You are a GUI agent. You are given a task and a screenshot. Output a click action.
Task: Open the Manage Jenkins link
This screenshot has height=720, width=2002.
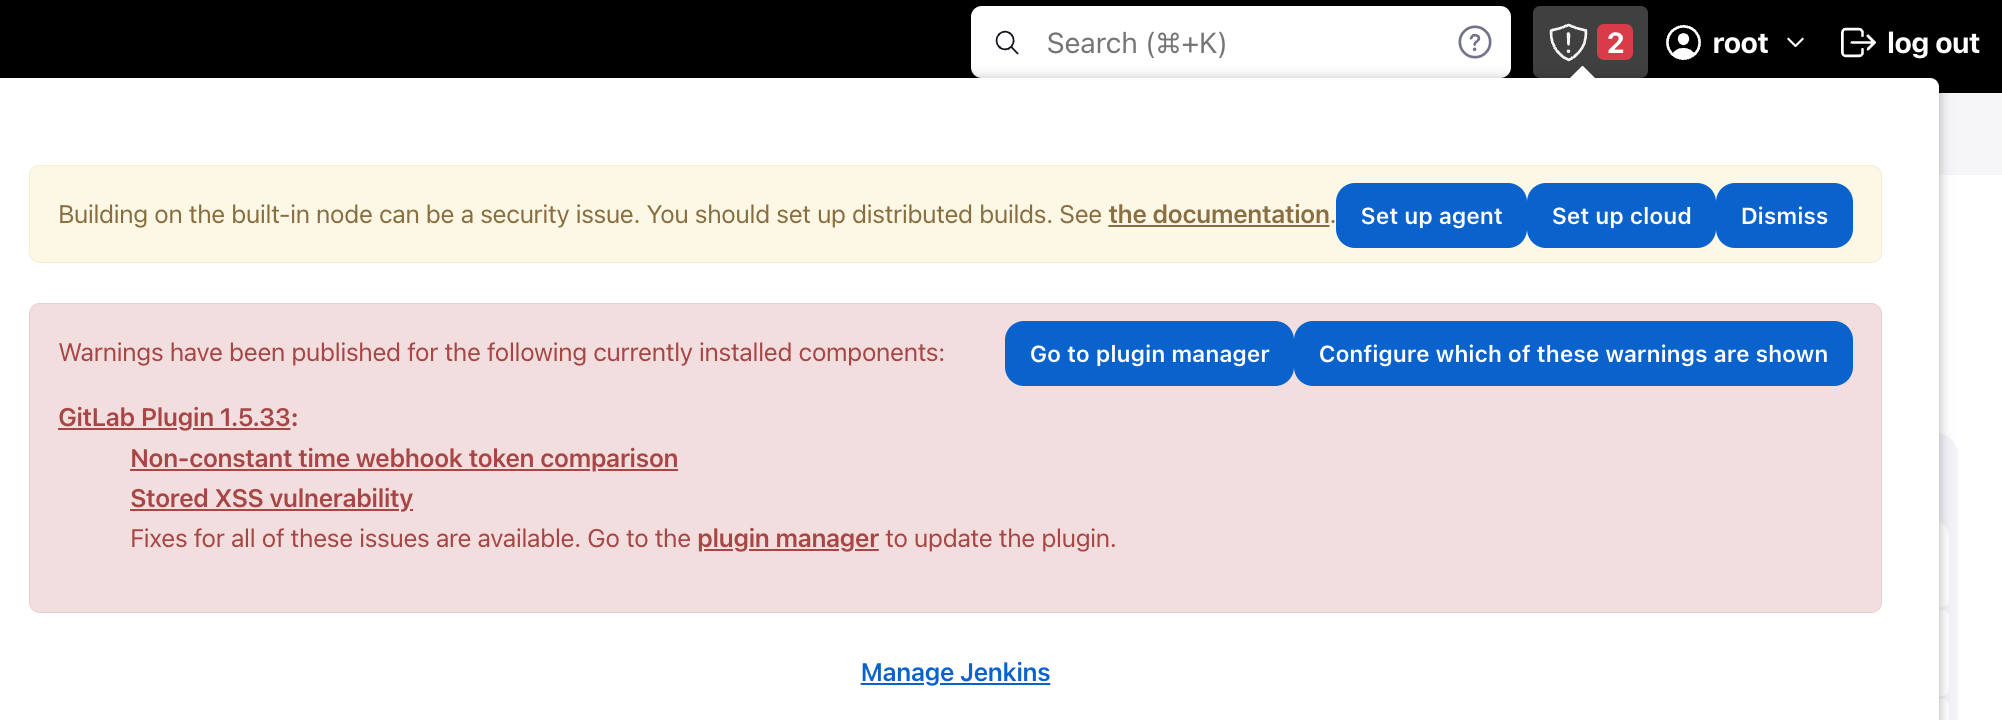click(955, 672)
